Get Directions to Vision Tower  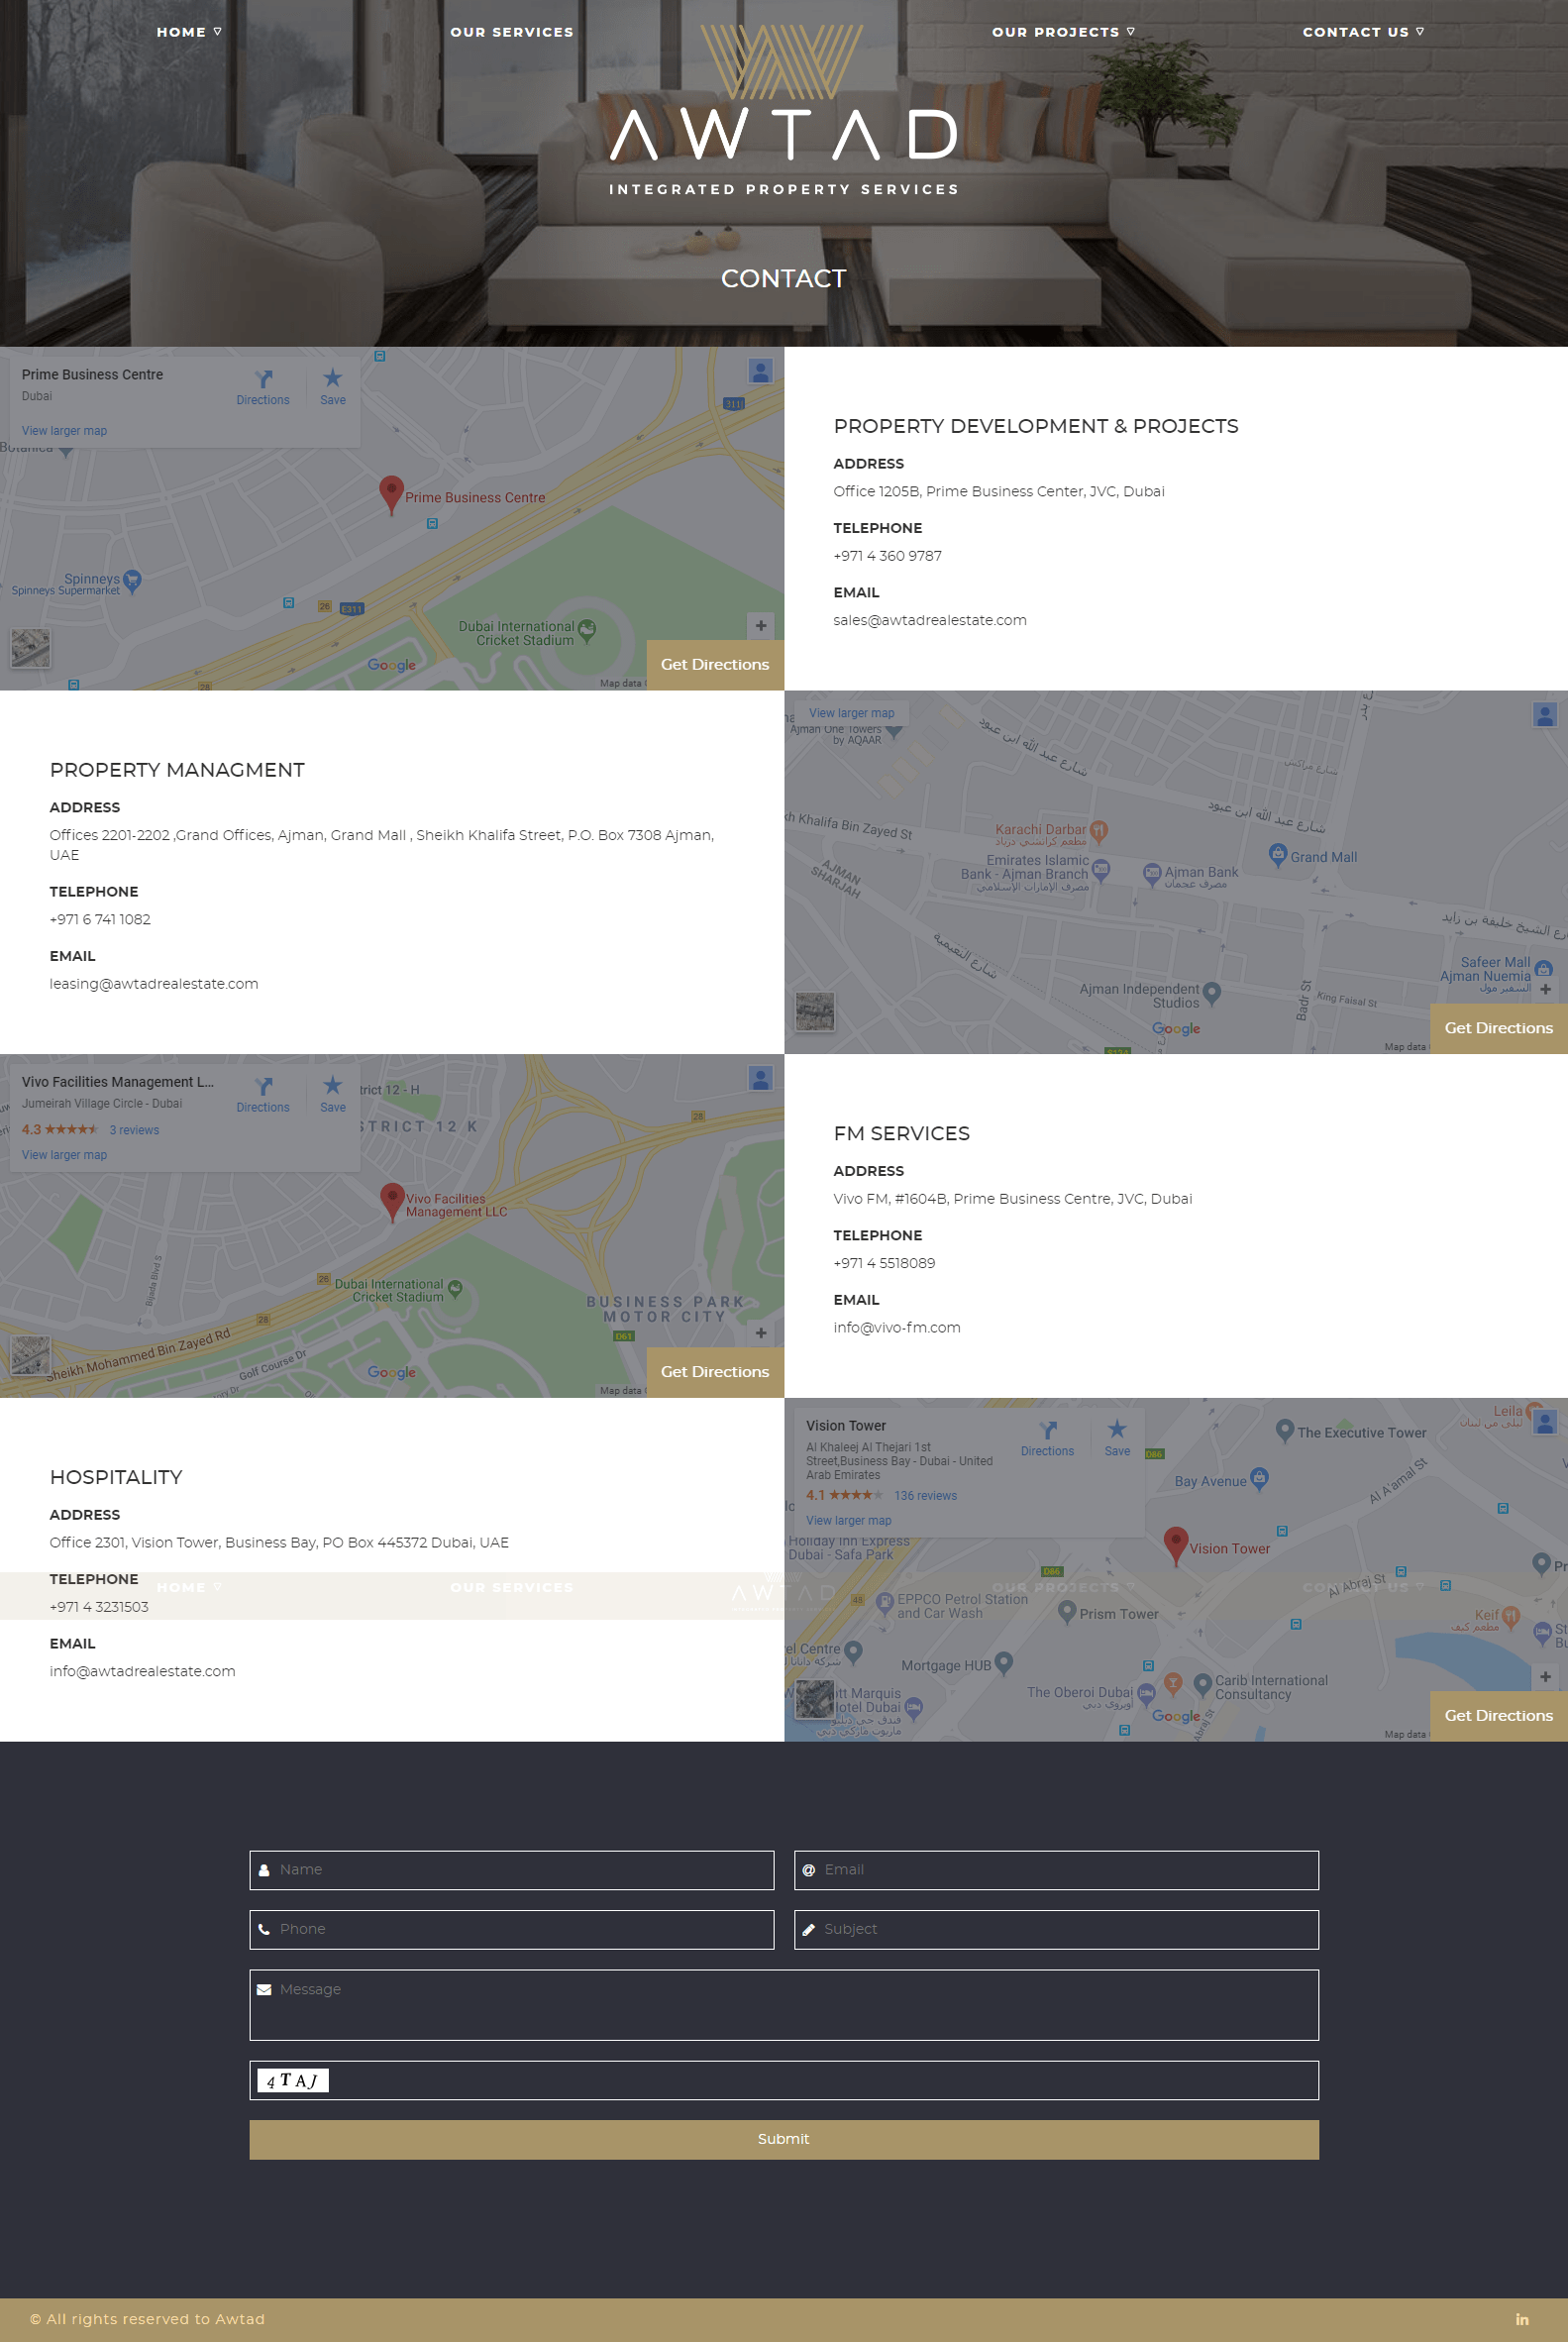[1498, 1716]
